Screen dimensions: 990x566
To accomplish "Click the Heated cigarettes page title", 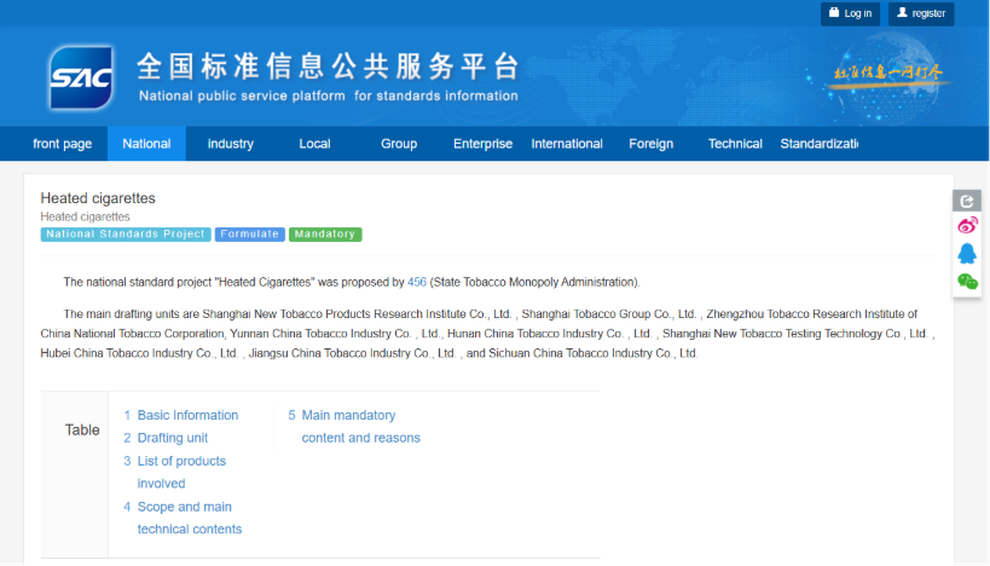I will (x=98, y=198).
